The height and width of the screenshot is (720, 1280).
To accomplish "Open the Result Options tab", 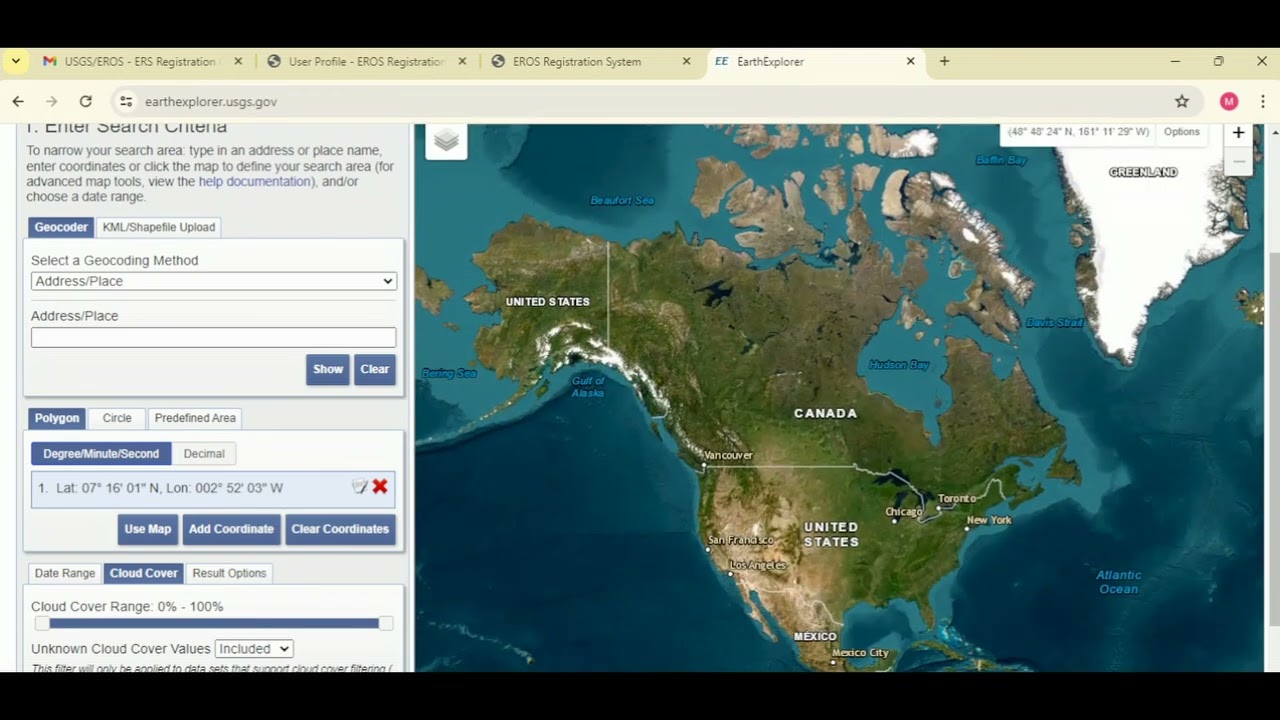I will (230, 573).
